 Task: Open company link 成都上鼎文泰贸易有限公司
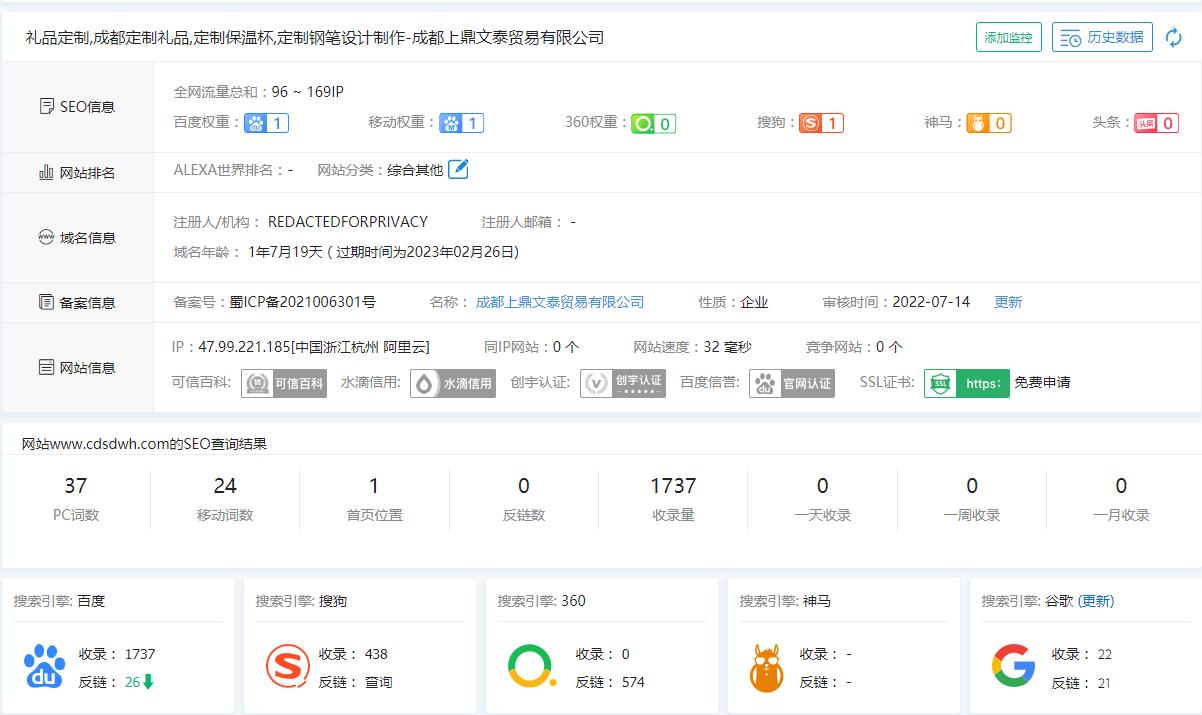click(559, 302)
